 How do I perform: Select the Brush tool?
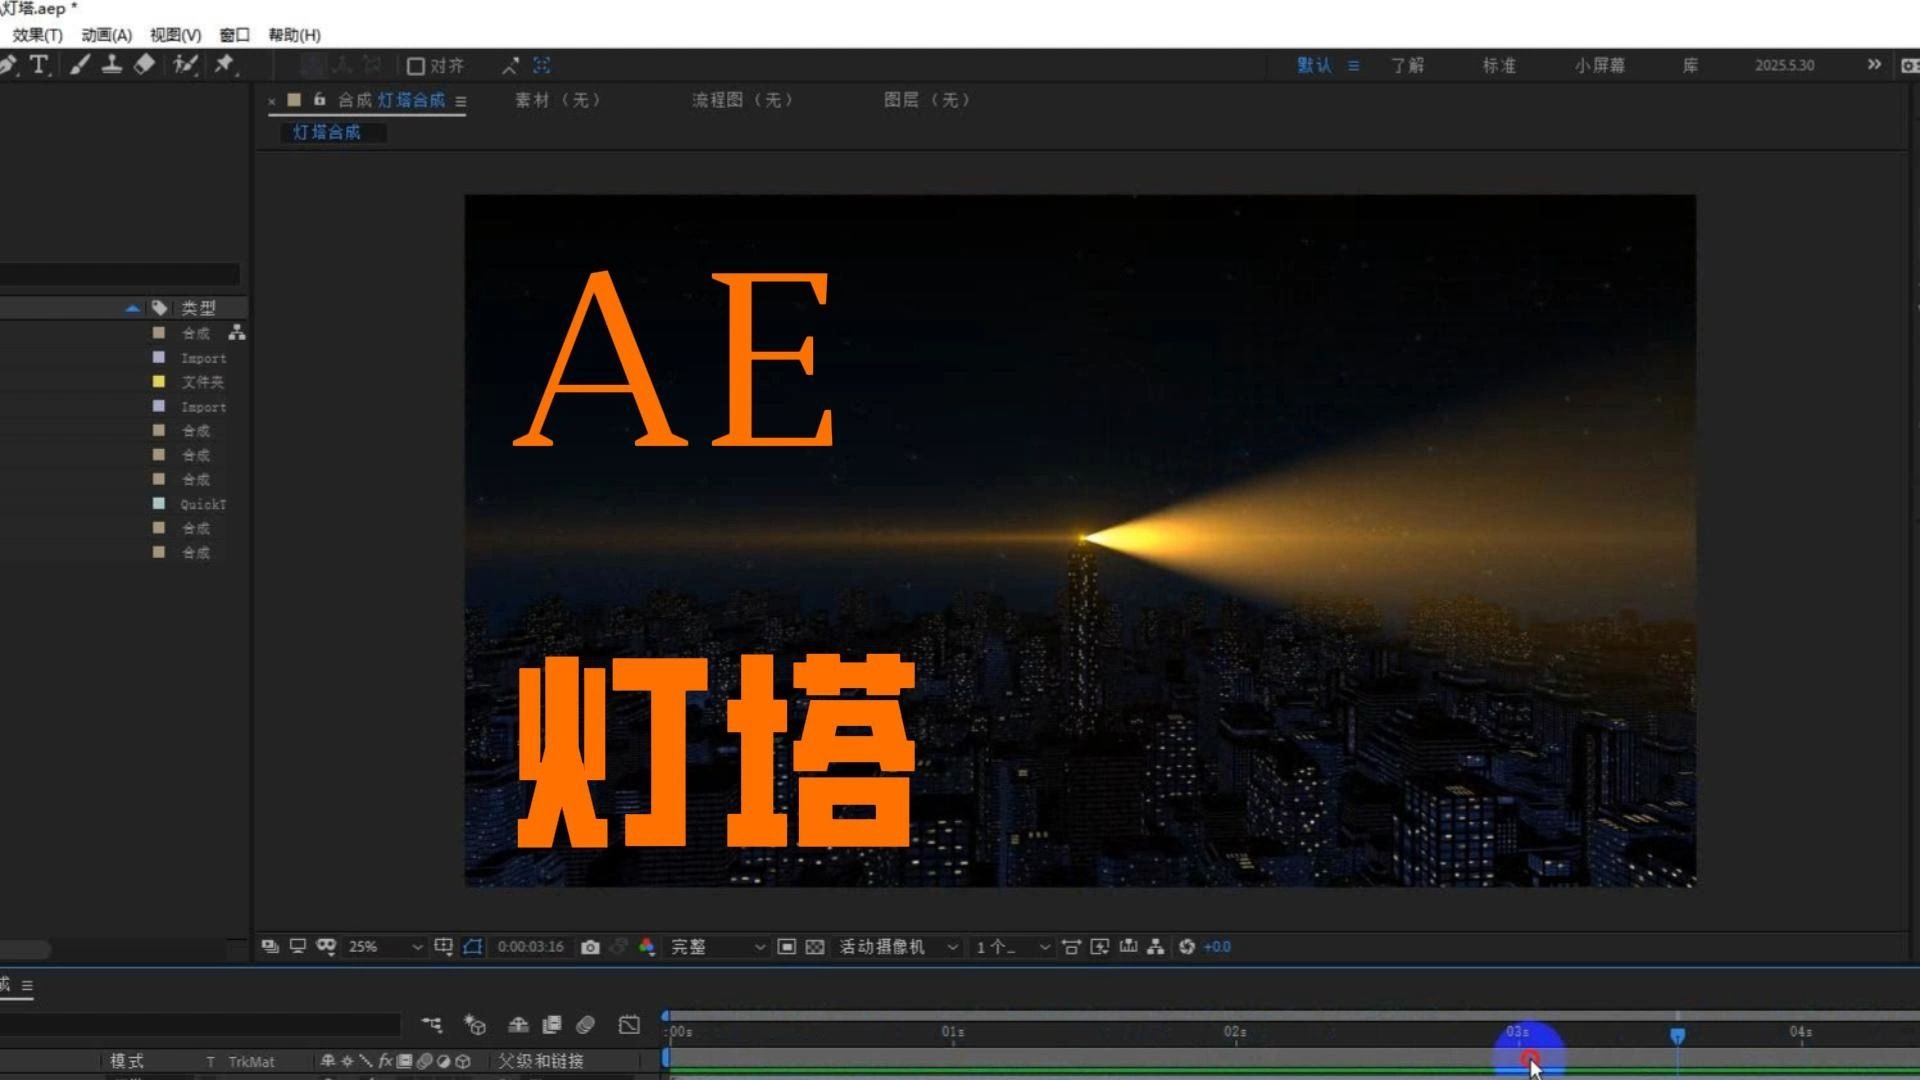(x=80, y=65)
